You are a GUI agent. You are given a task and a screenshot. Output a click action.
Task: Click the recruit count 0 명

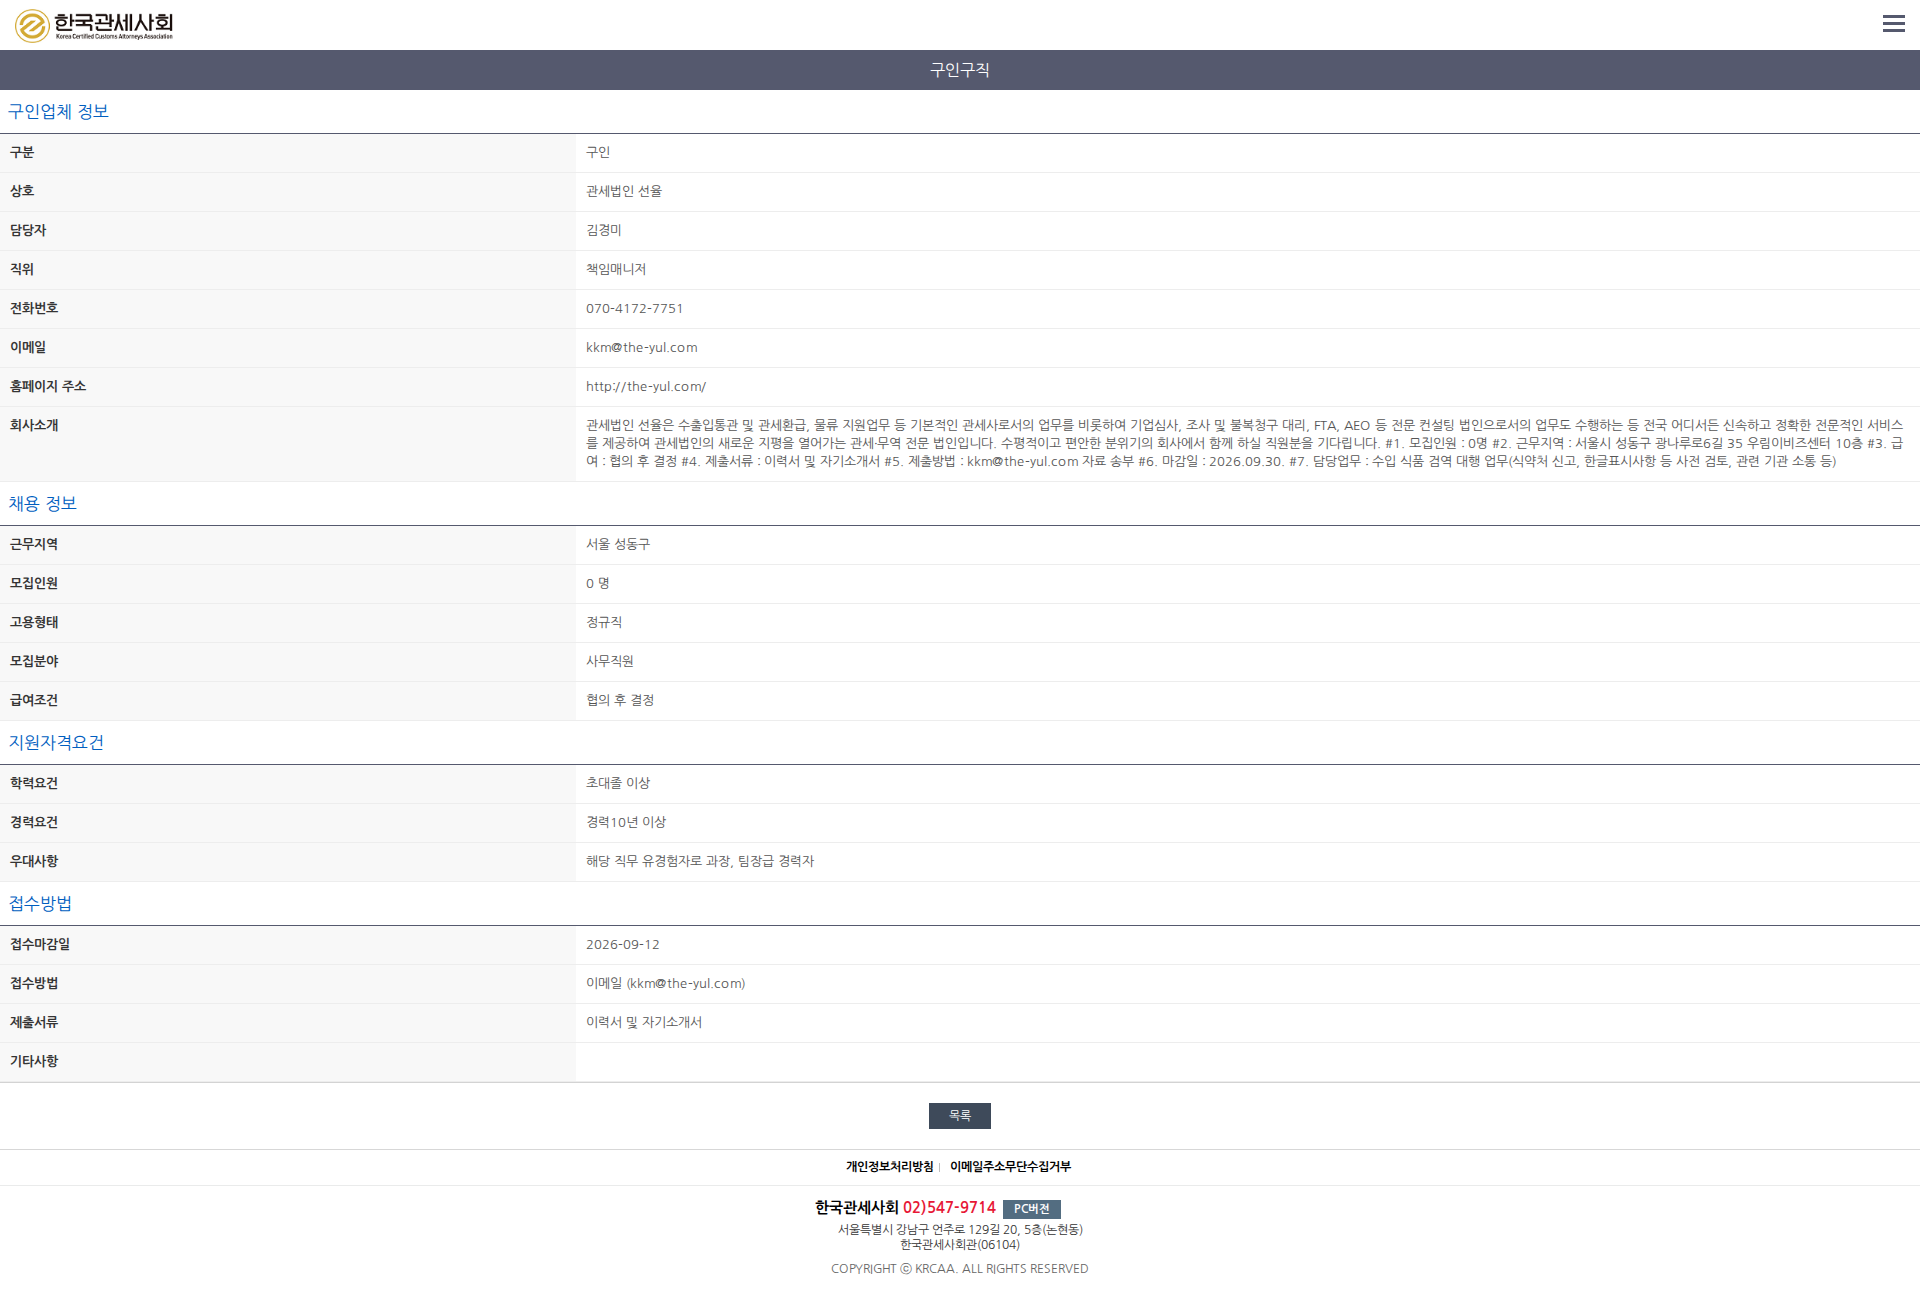(598, 584)
